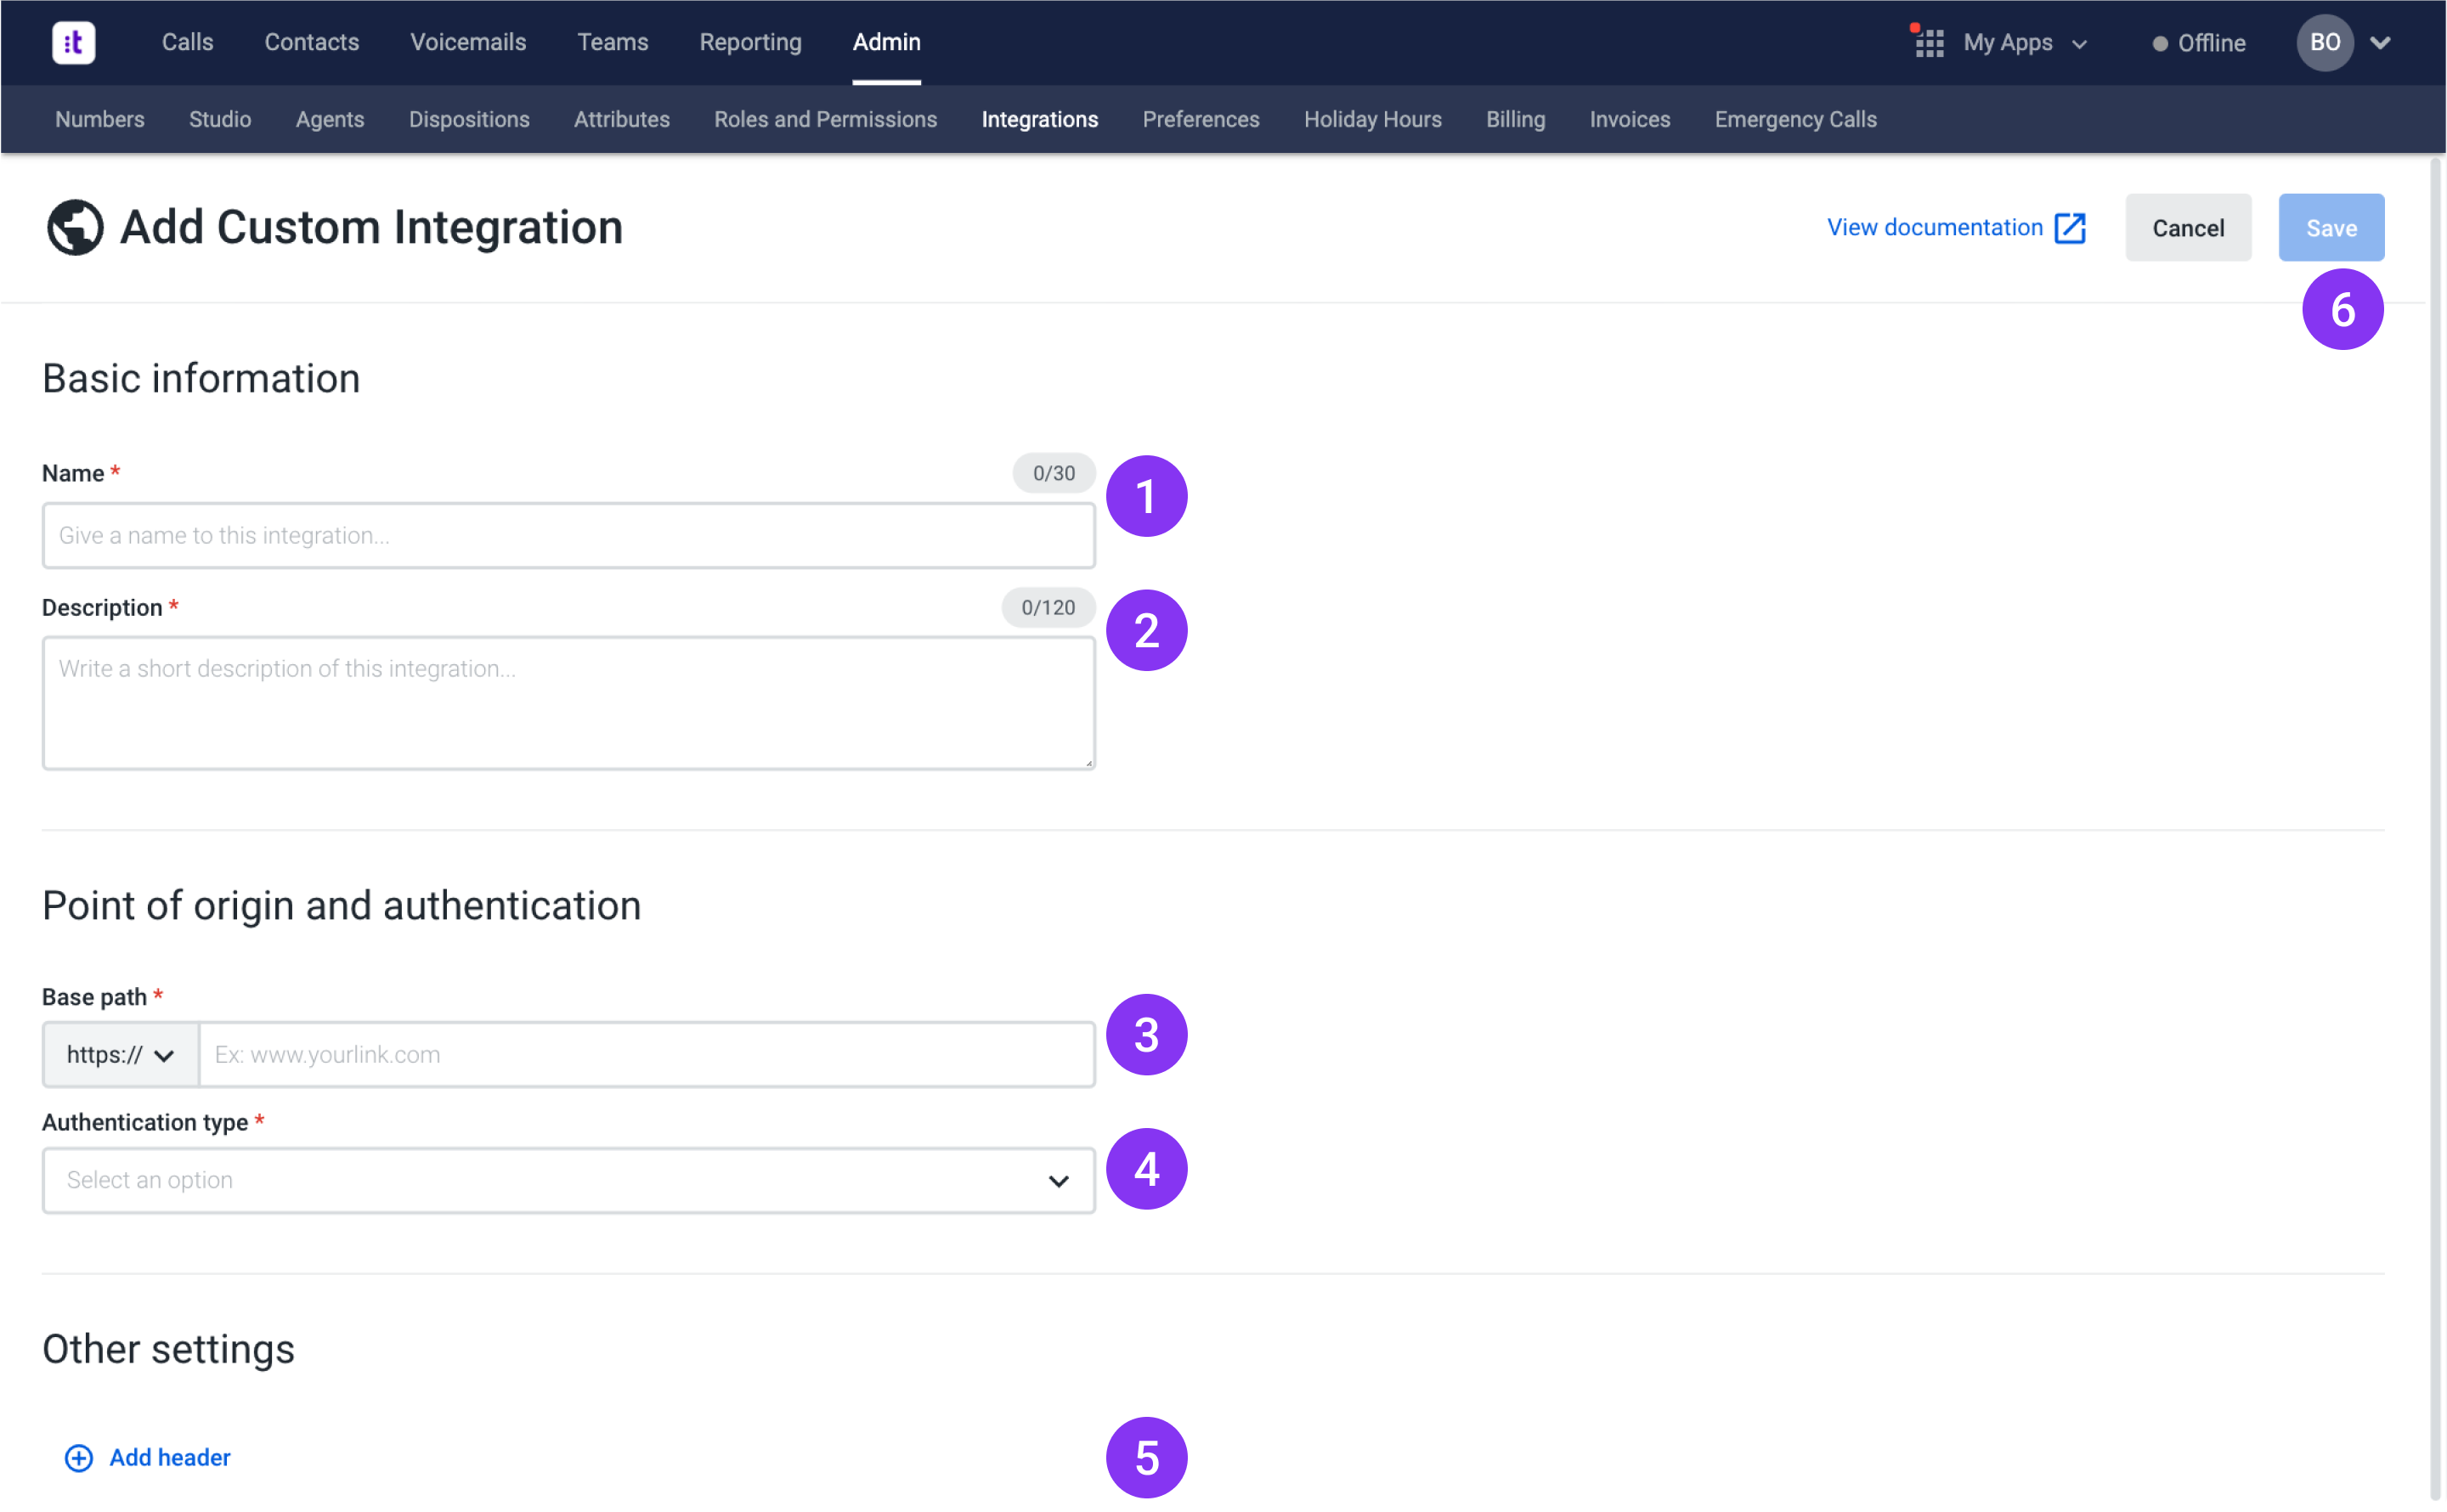Focus the Description text area

coord(568,702)
